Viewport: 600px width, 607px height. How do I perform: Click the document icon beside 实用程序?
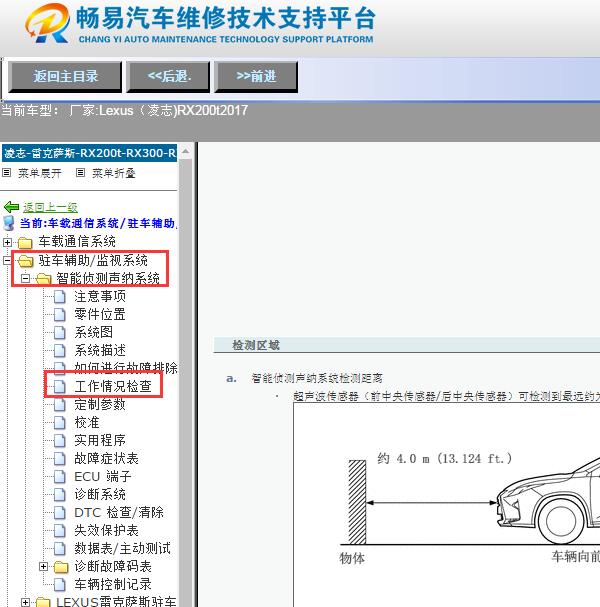click(x=60, y=441)
